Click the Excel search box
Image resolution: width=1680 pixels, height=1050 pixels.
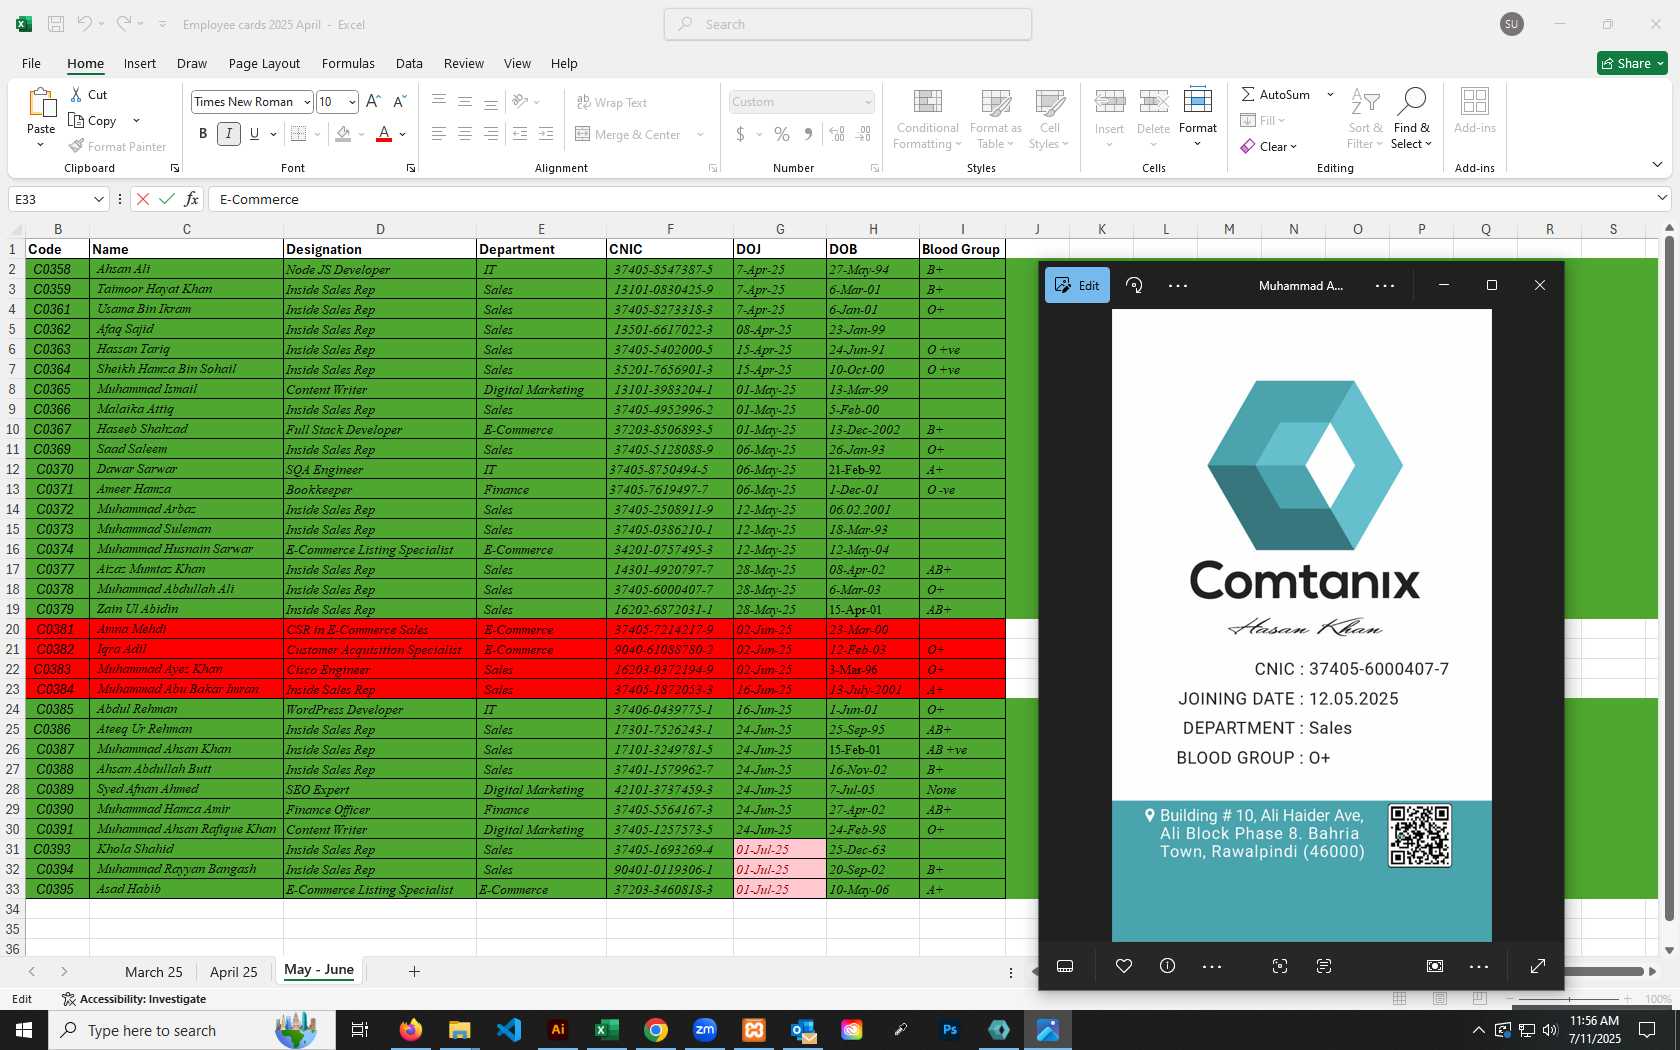point(848,24)
